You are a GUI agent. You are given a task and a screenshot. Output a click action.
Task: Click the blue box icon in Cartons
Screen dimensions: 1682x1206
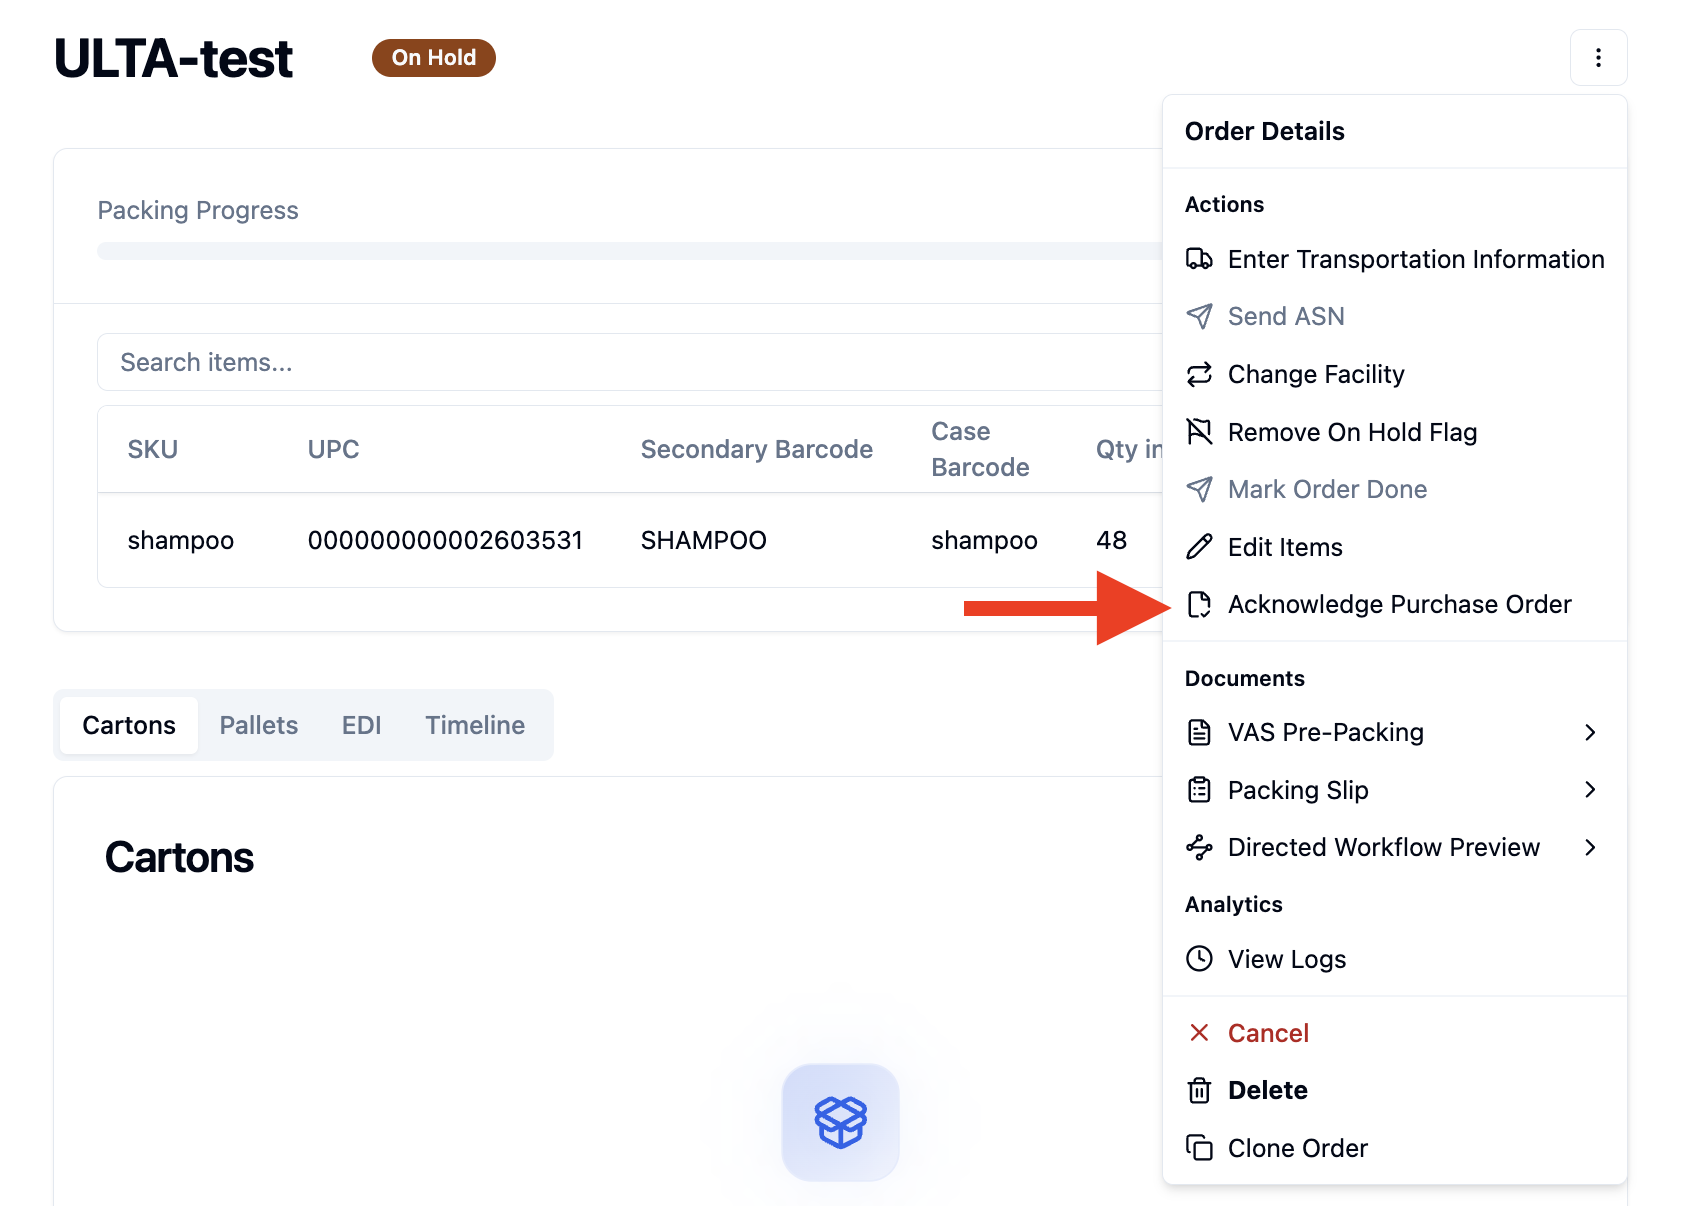pos(840,1122)
